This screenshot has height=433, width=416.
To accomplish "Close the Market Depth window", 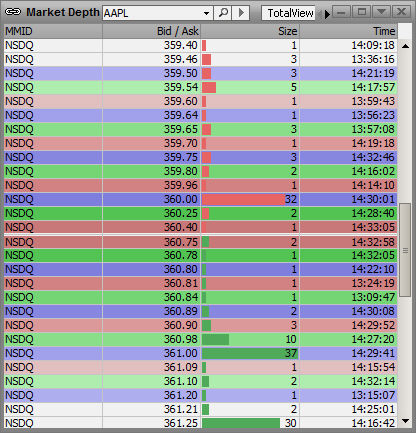I will pos(401,12).
